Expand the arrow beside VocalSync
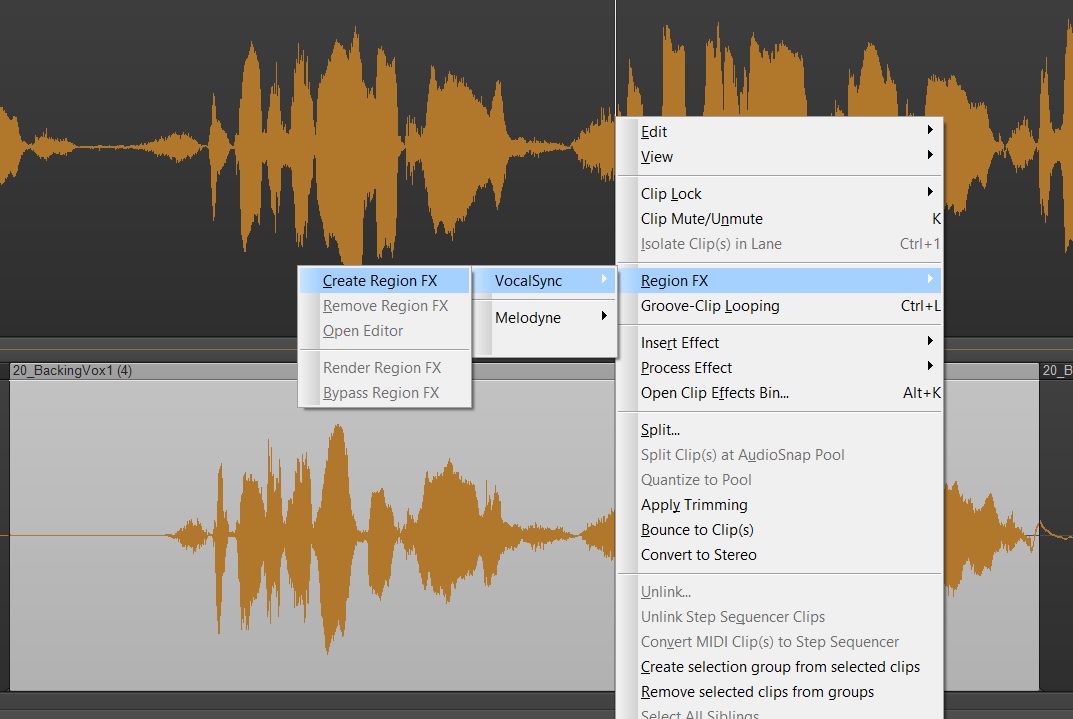Screen dimensions: 1073x719 [x=604, y=278]
